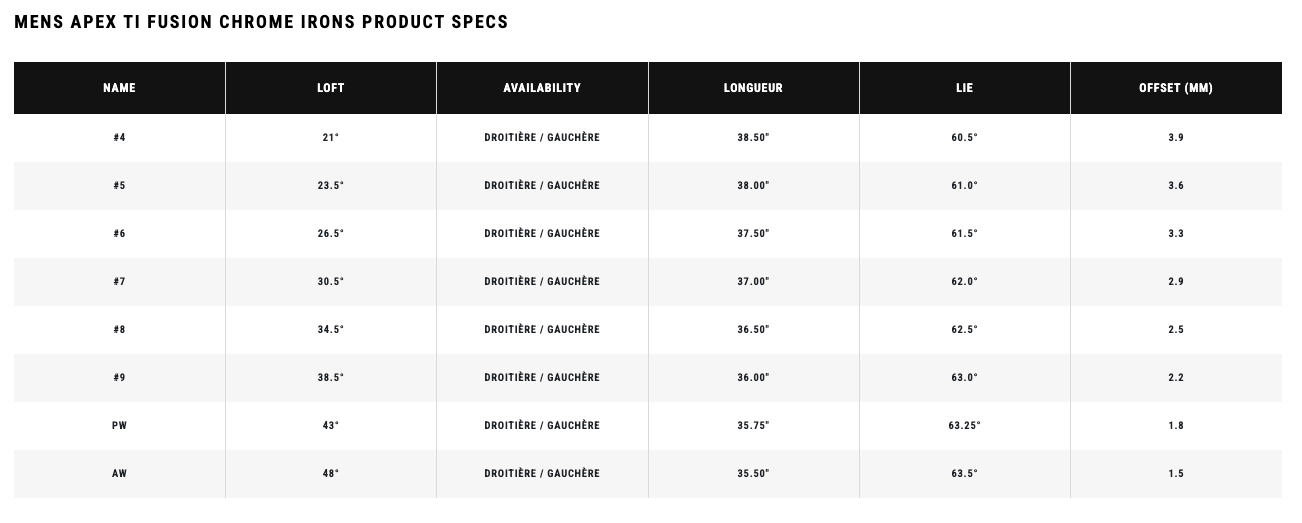This screenshot has width=1302, height=523.
Task: Select the 2.2 offset value
Action: click(x=1176, y=378)
